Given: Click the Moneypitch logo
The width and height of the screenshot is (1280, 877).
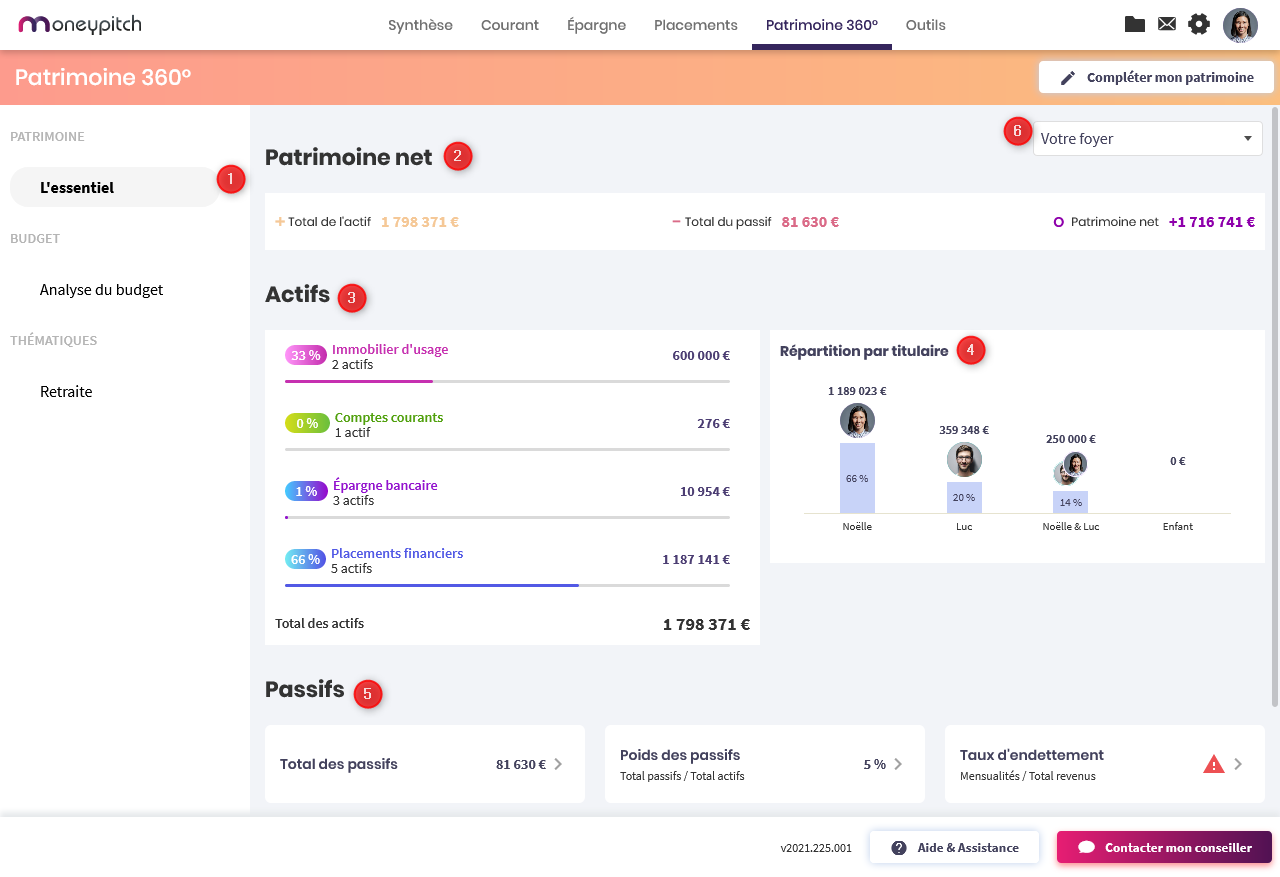Looking at the screenshot, I should (80, 25).
